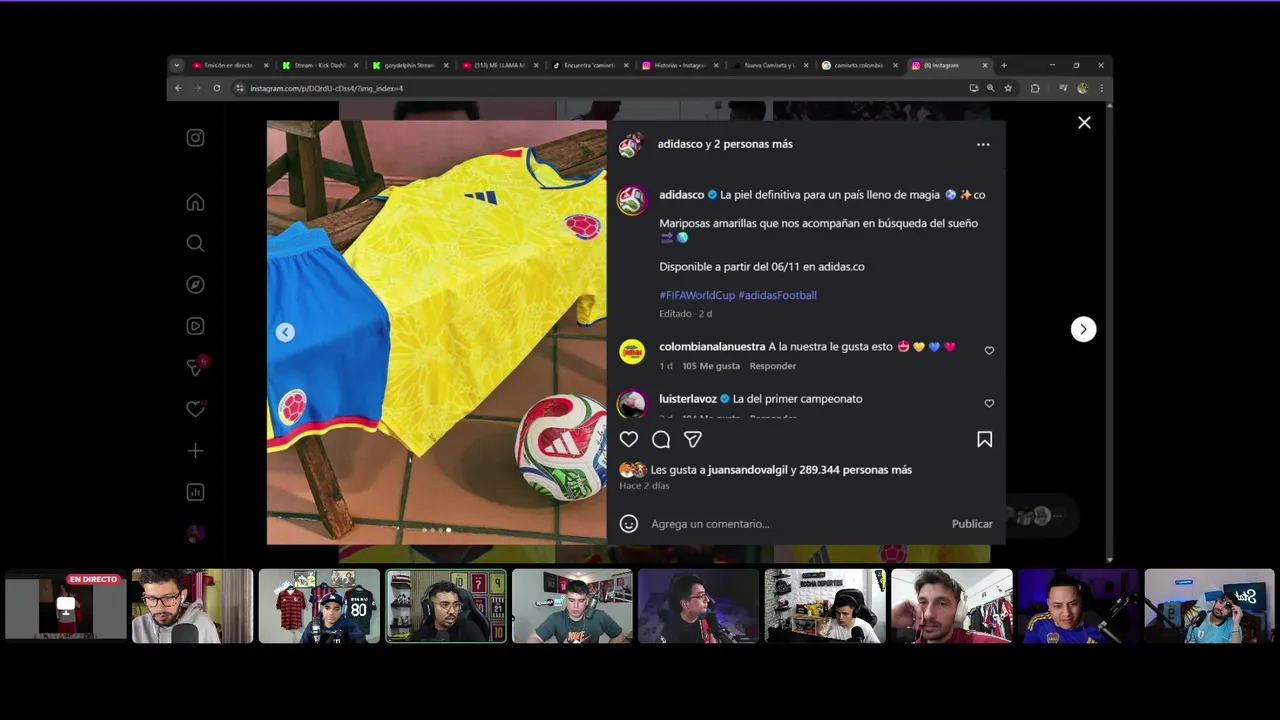This screenshot has height=720, width=1280.
Task: Switch to the 'Nueva Camiseta y' tab
Action: (x=768, y=65)
